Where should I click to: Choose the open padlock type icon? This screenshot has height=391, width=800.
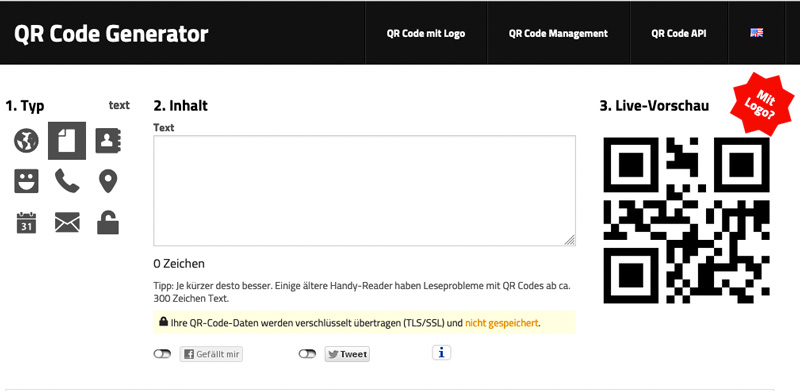point(108,223)
